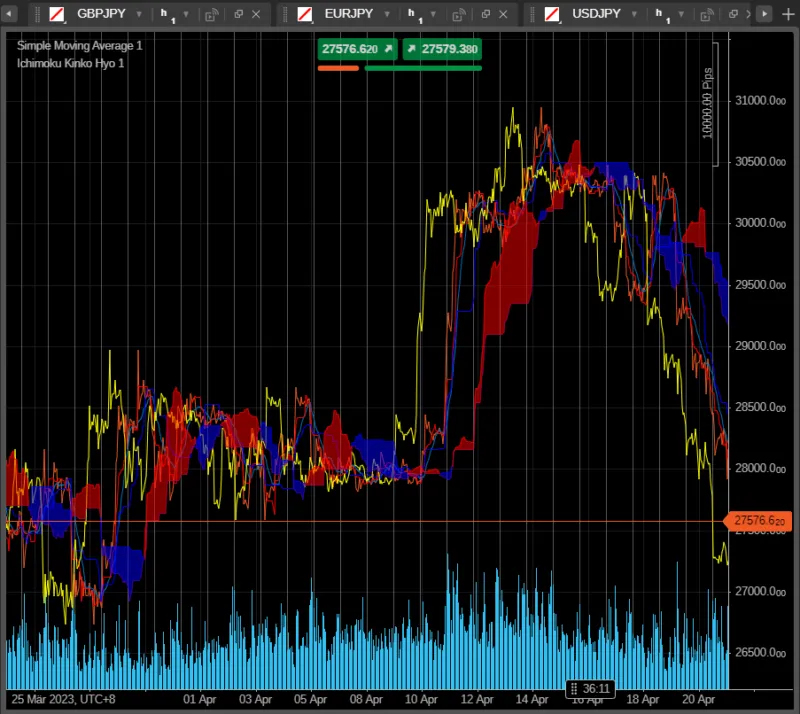Close the EURJPY chart tab
This screenshot has width=800, height=714.
503,14
